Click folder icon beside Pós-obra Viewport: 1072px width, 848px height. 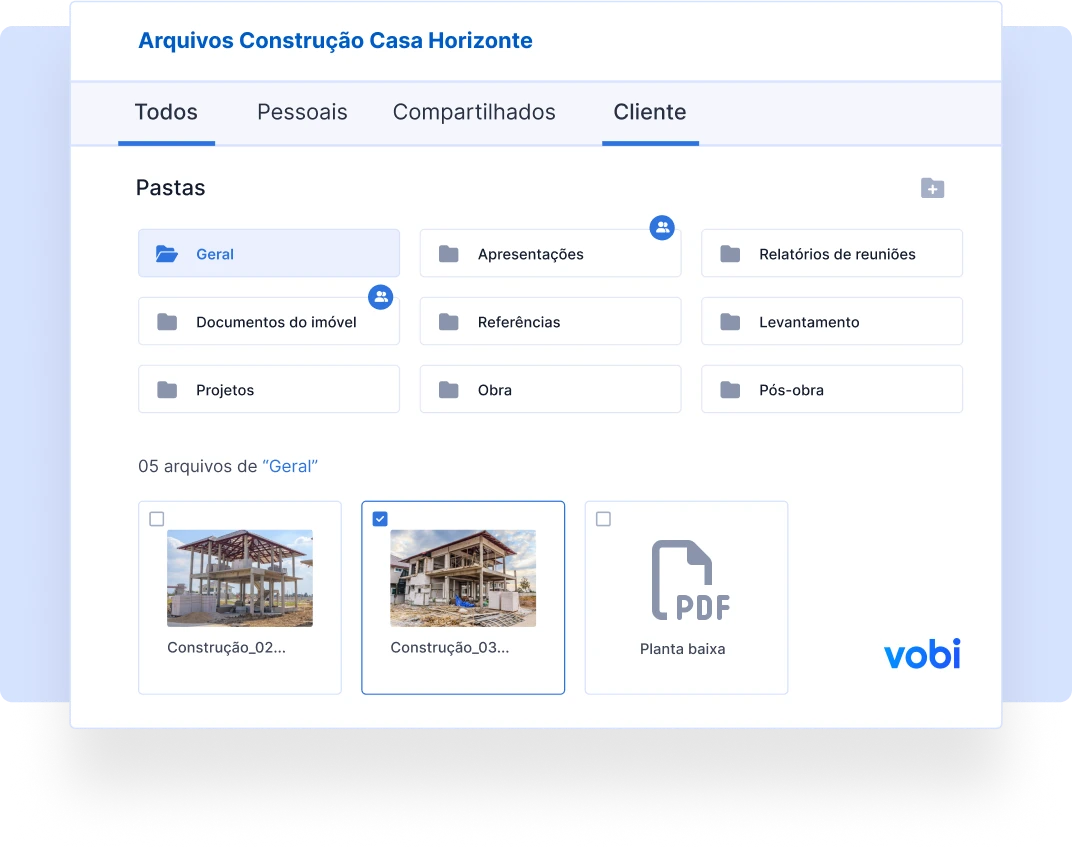click(x=730, y=390)
